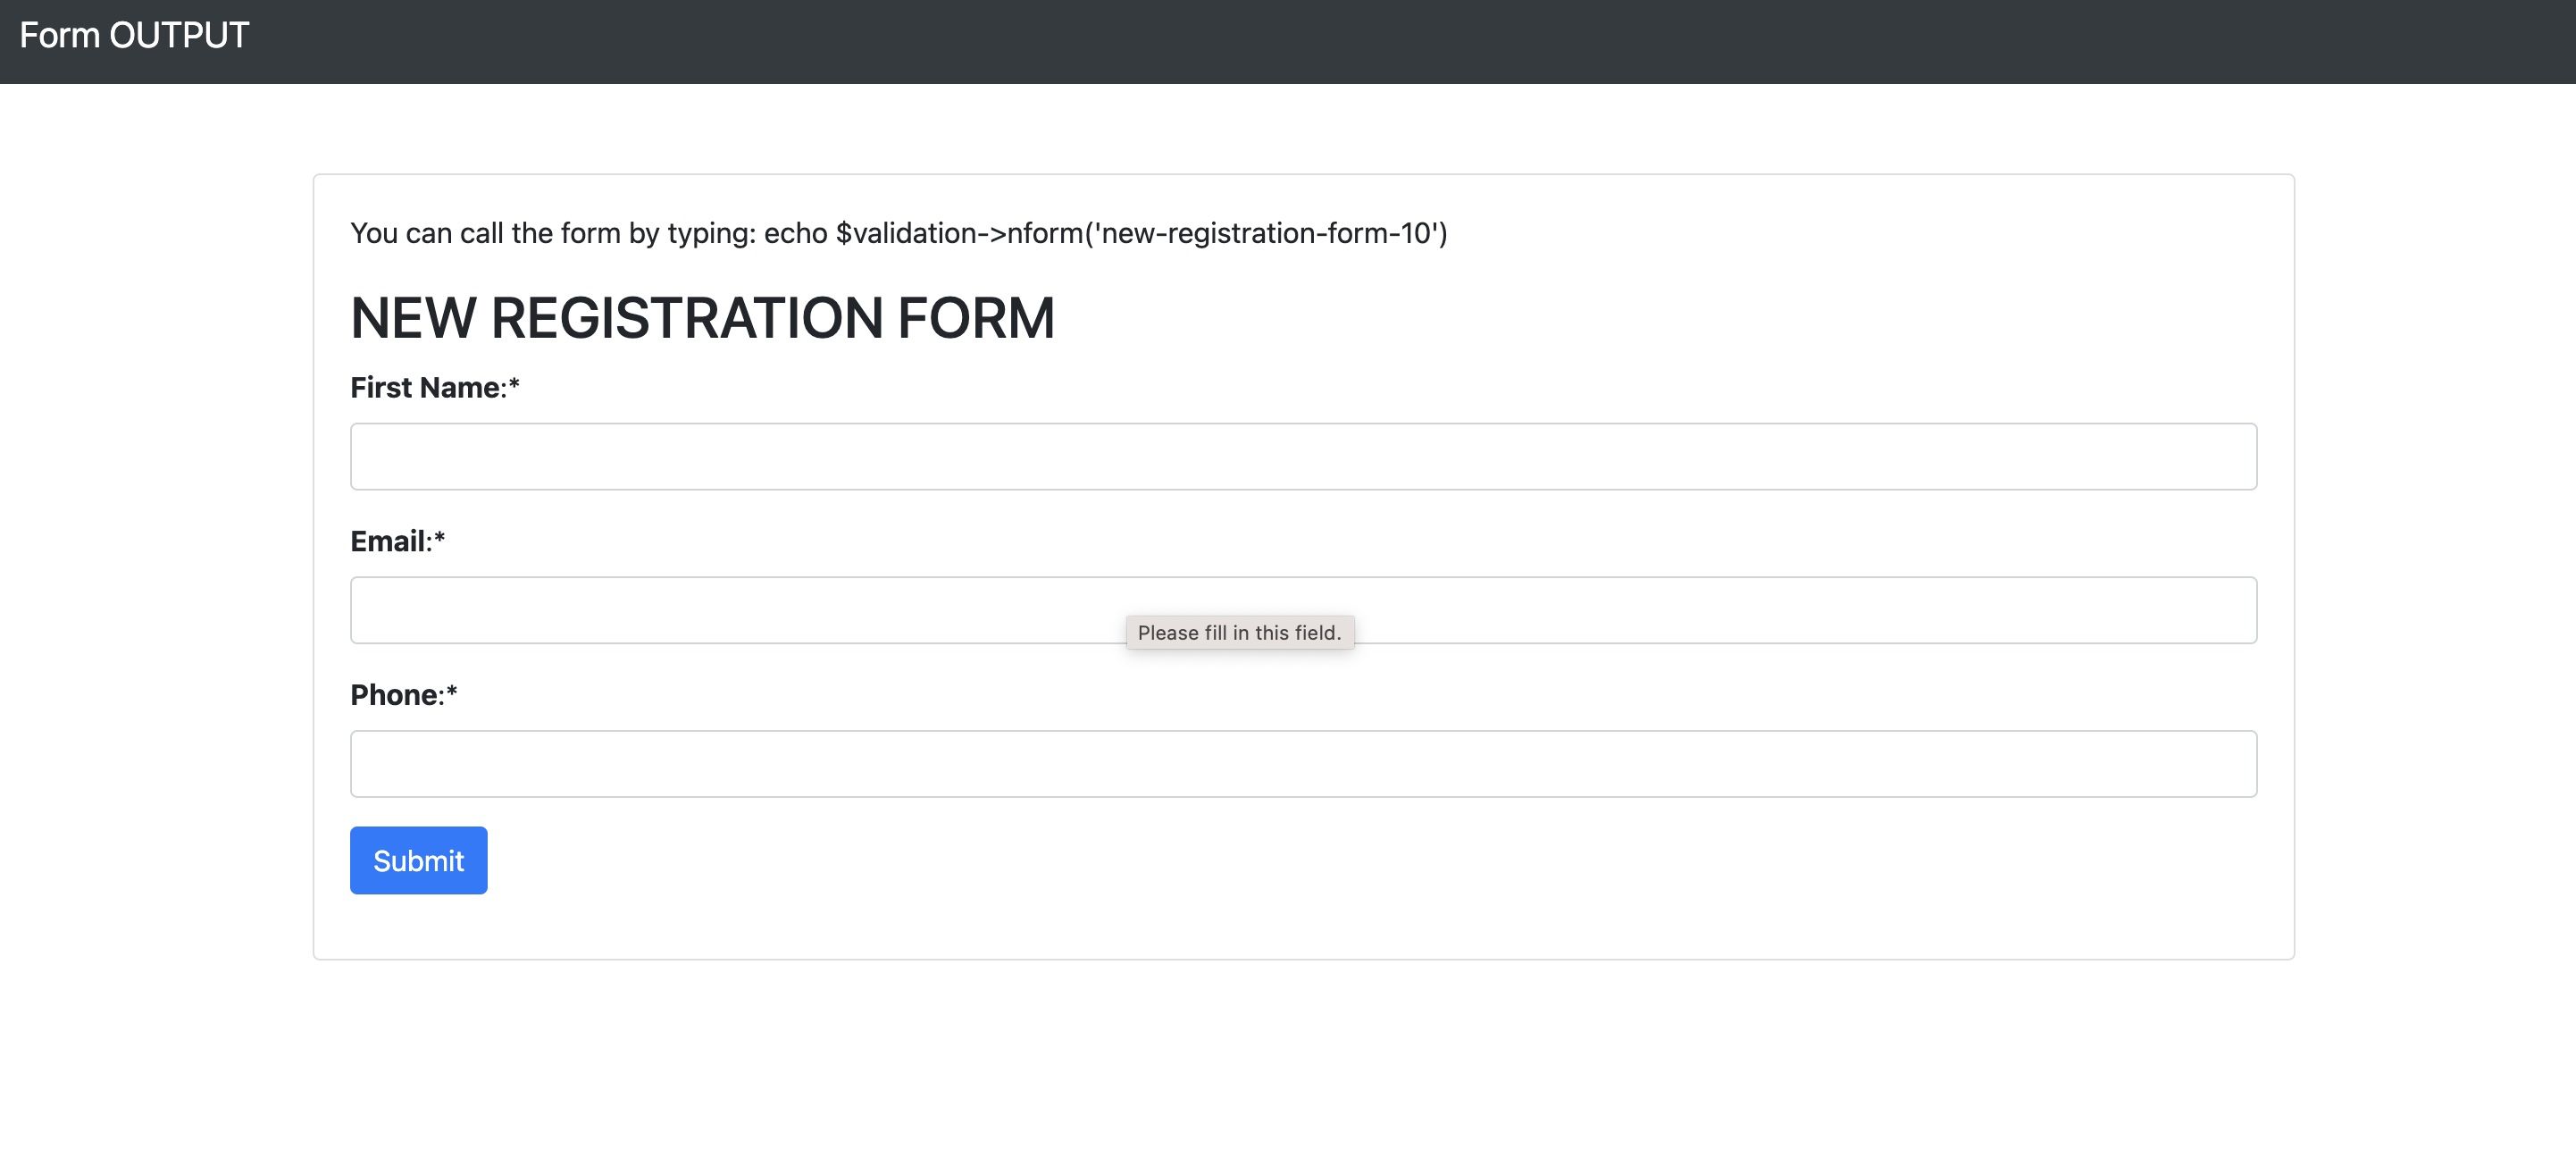Click the Phone label text
The image size is (2576, 1158).
[394, 695]
